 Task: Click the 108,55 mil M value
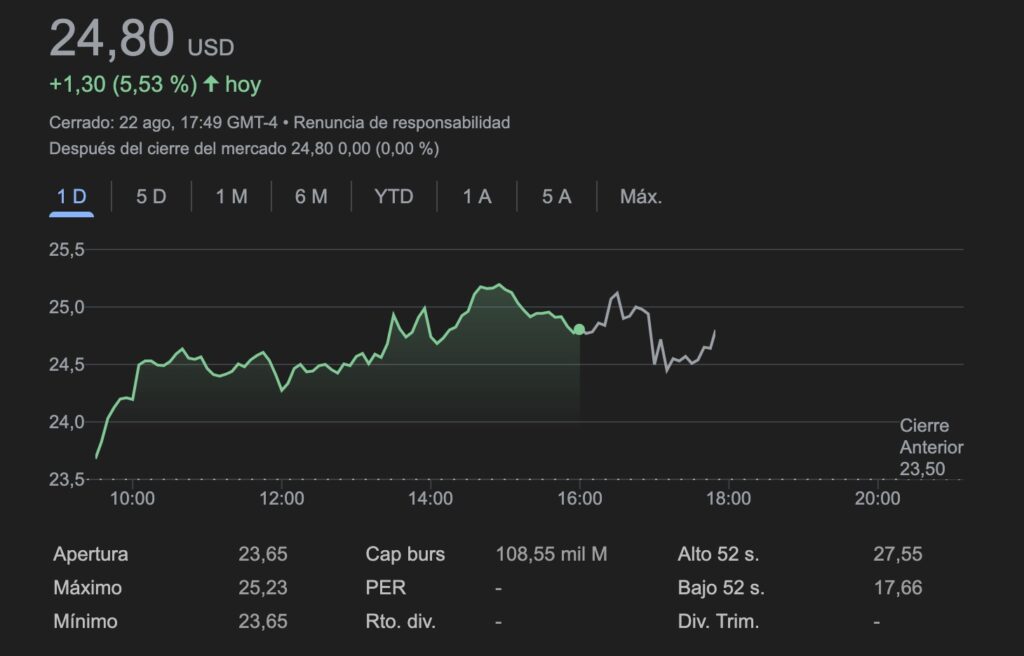coord(551,554)
